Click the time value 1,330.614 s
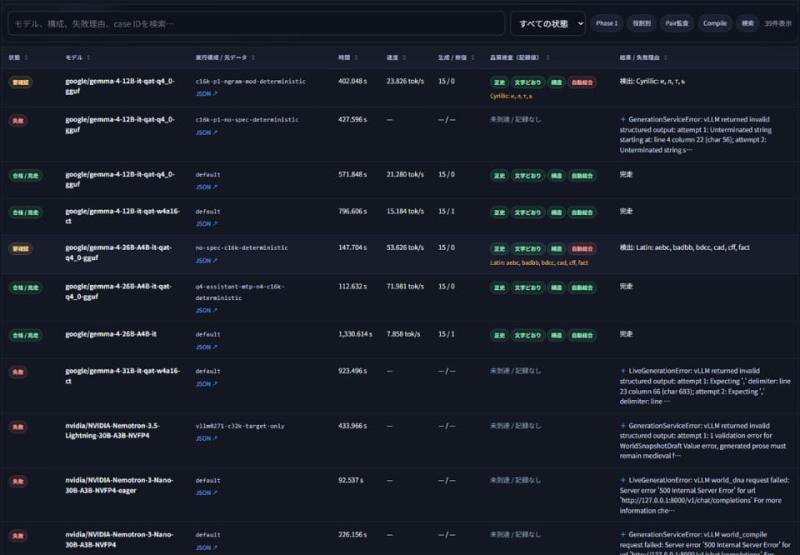The width and height of the screenshot is (800, 555). (x=355, y=334)
